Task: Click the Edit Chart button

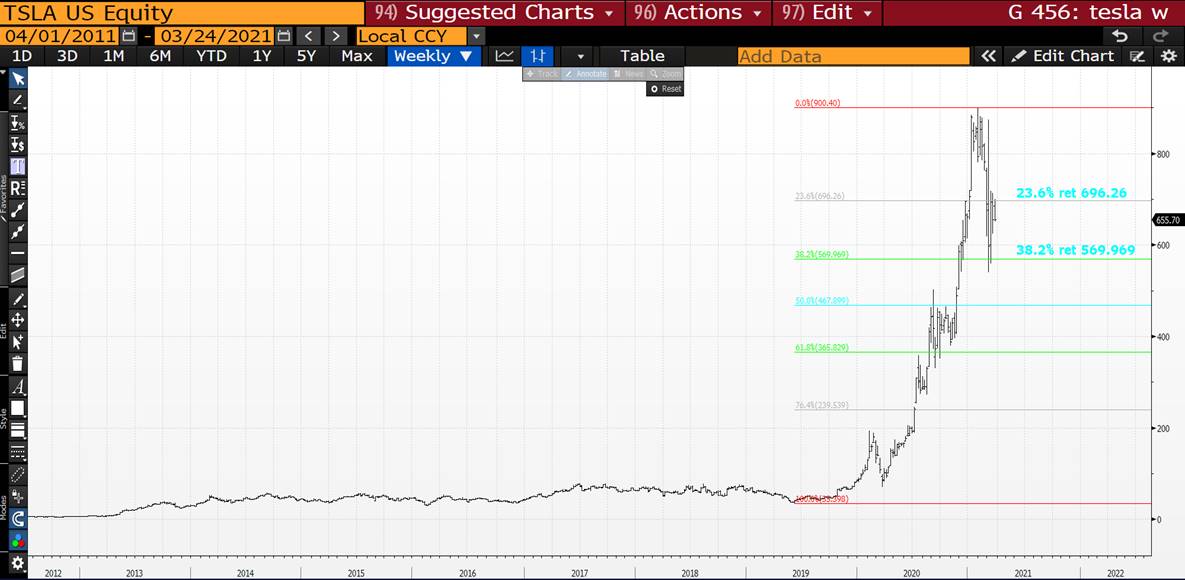Action: tap(1065, 56)
